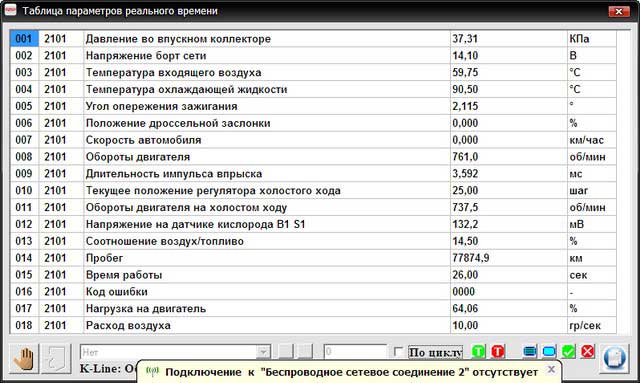Click value 2,115 ignition angle cell

509,106
